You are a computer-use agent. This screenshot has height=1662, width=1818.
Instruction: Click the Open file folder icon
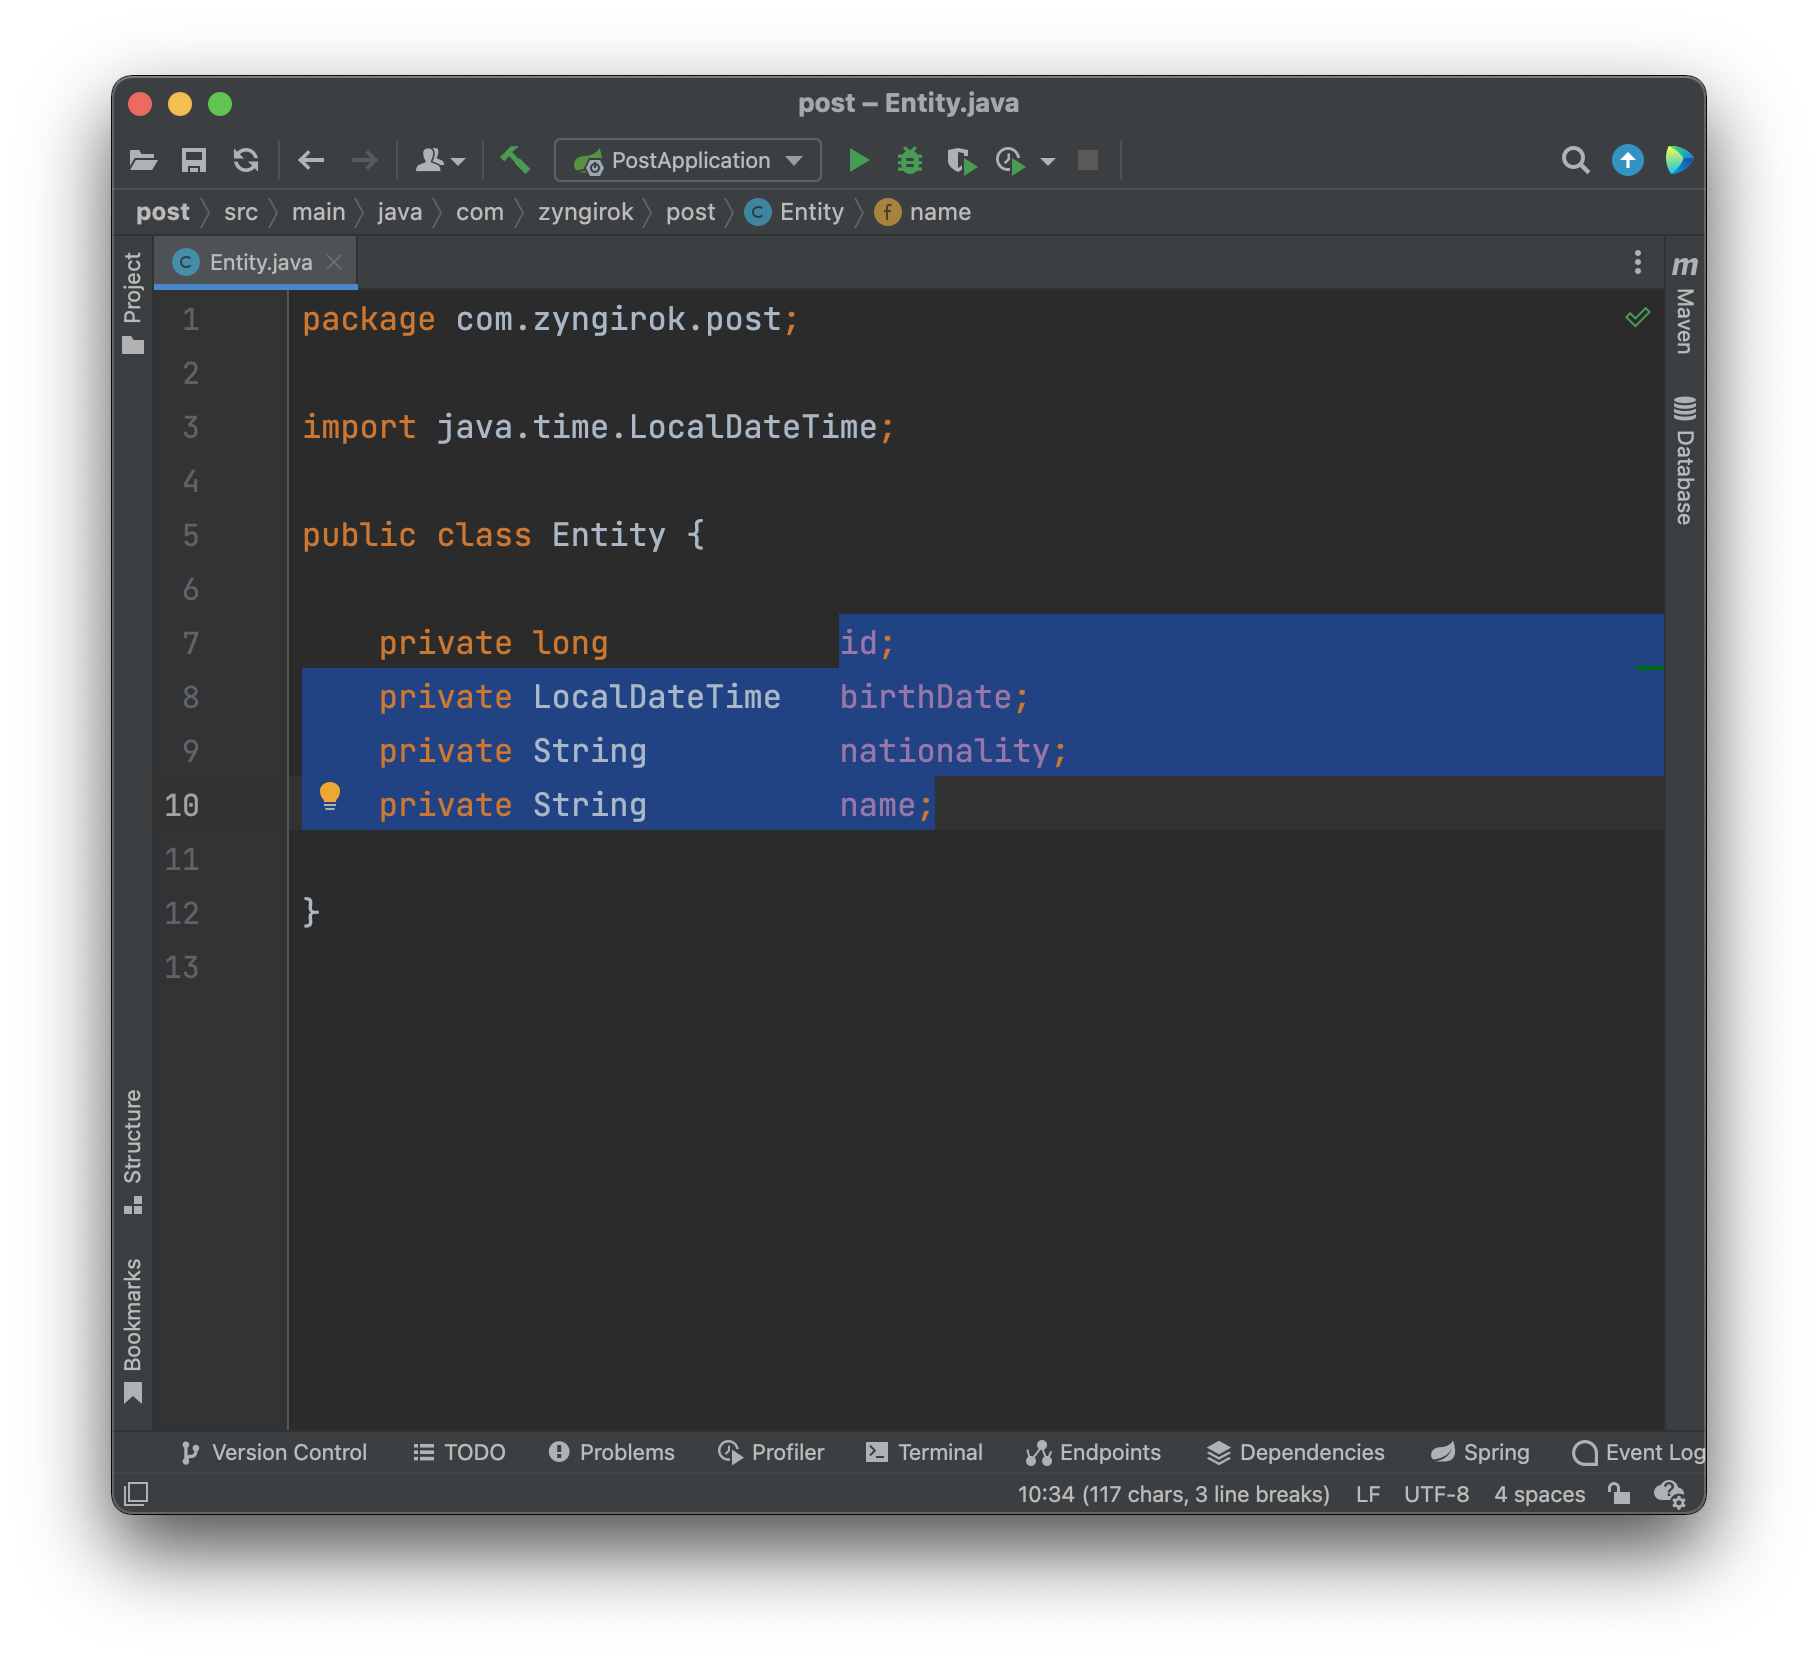tap(144, 160)
